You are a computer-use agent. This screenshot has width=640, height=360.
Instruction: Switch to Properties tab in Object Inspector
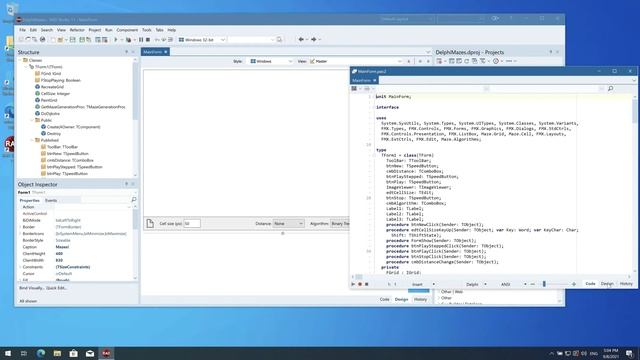(x=29, y=200)
